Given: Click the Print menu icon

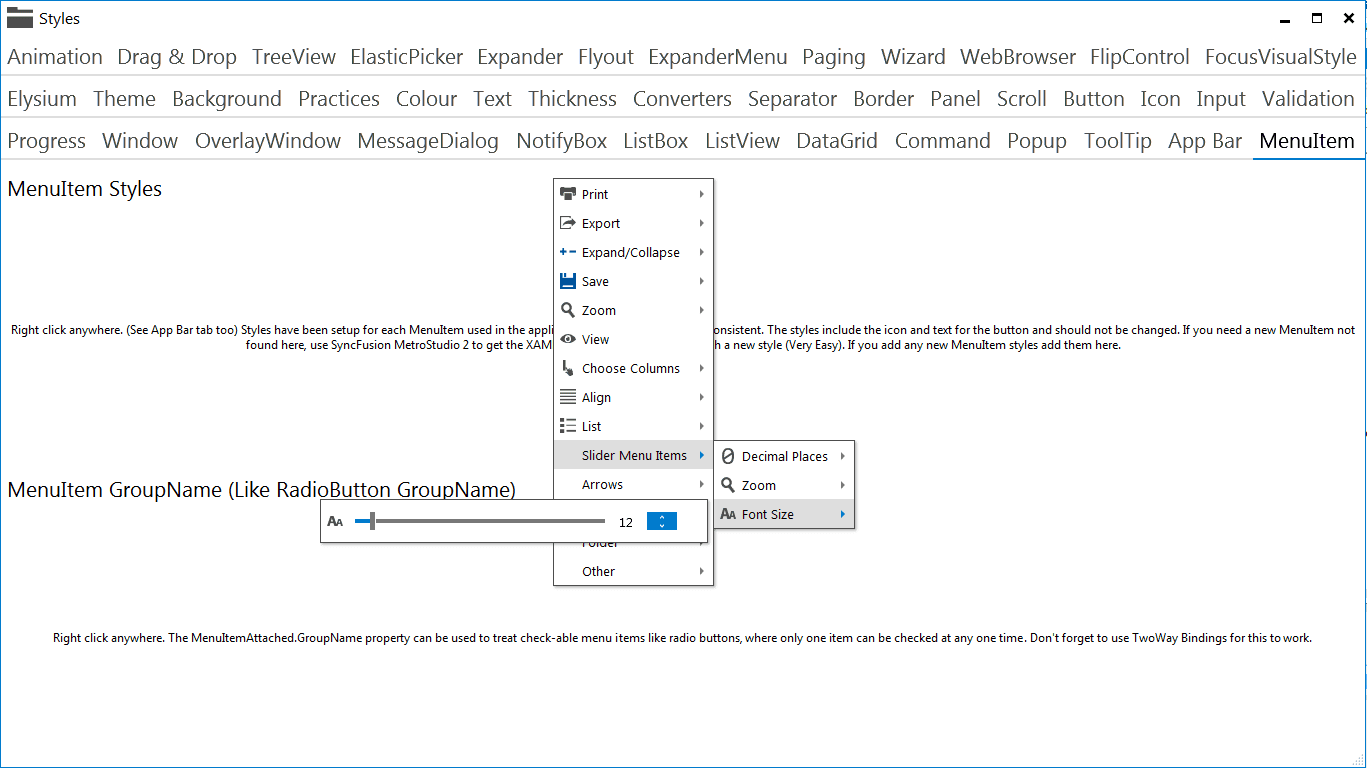Looking at the screenshot, I should coord(569,194).
